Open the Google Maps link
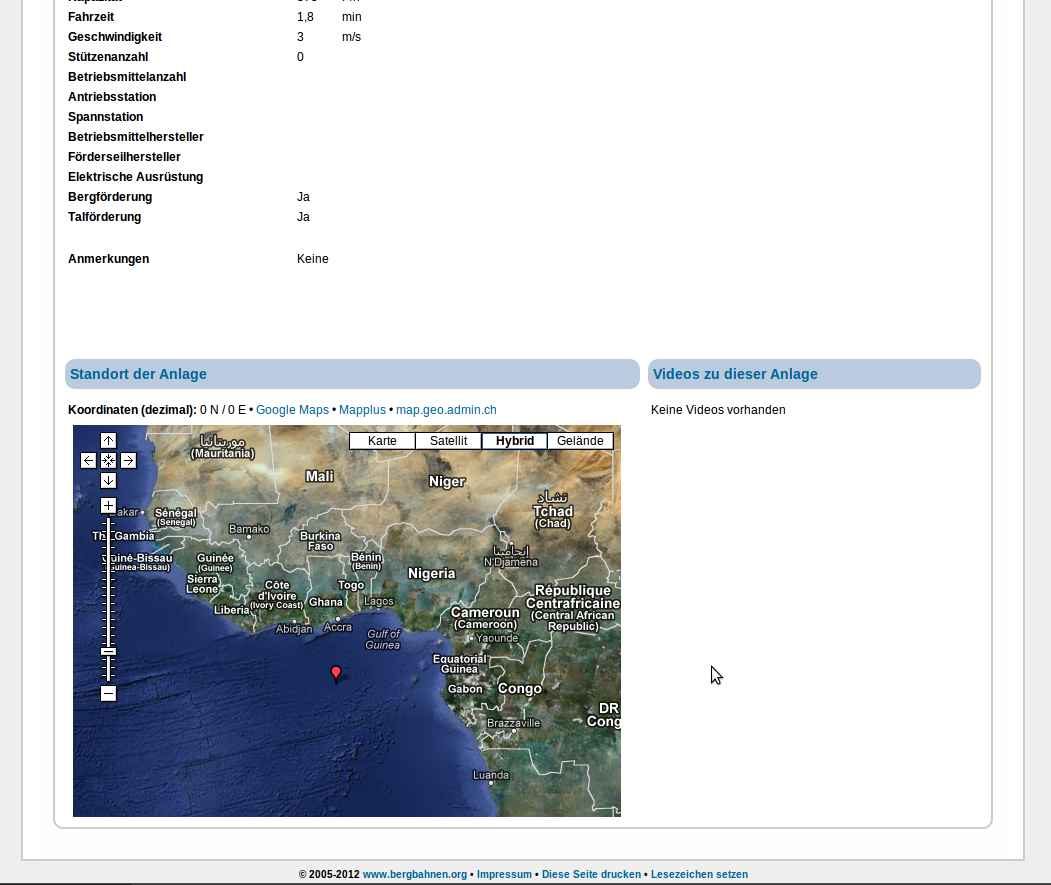The height and width of the screenshot is (885, 1051). (292, 410)
